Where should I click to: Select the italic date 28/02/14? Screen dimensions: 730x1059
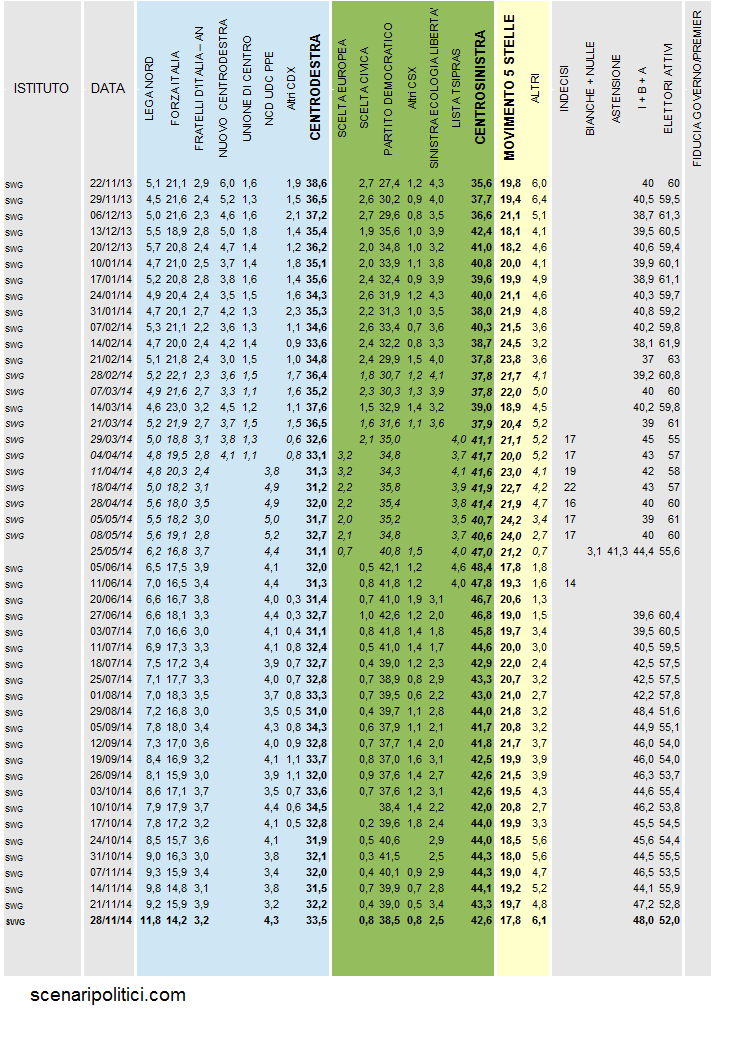point(111,375)
